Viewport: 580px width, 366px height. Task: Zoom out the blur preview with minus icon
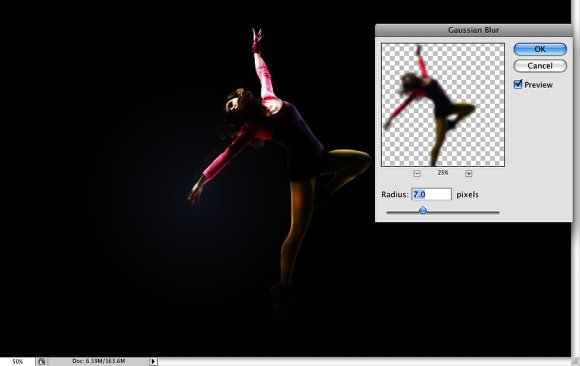[417, 173]
